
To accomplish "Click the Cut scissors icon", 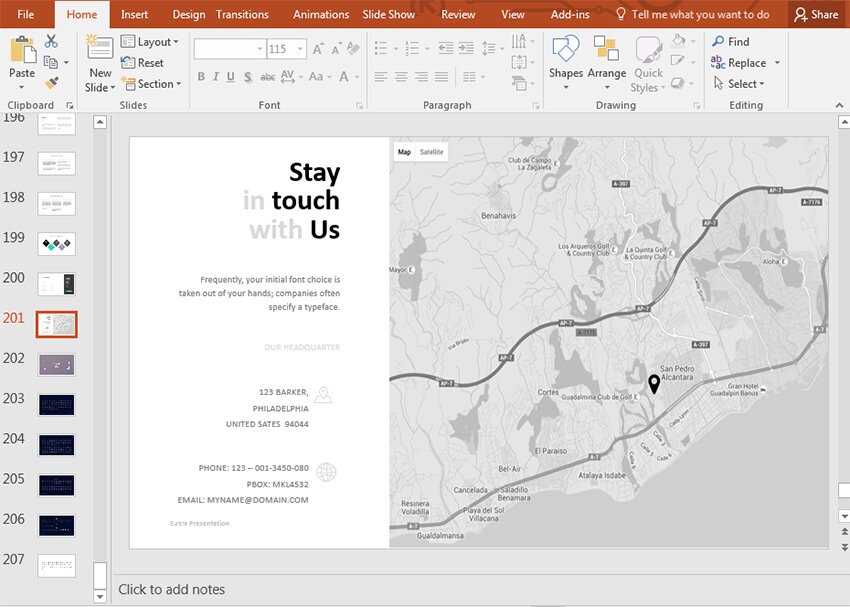I will pyautogui.click(x=52, y=42).
